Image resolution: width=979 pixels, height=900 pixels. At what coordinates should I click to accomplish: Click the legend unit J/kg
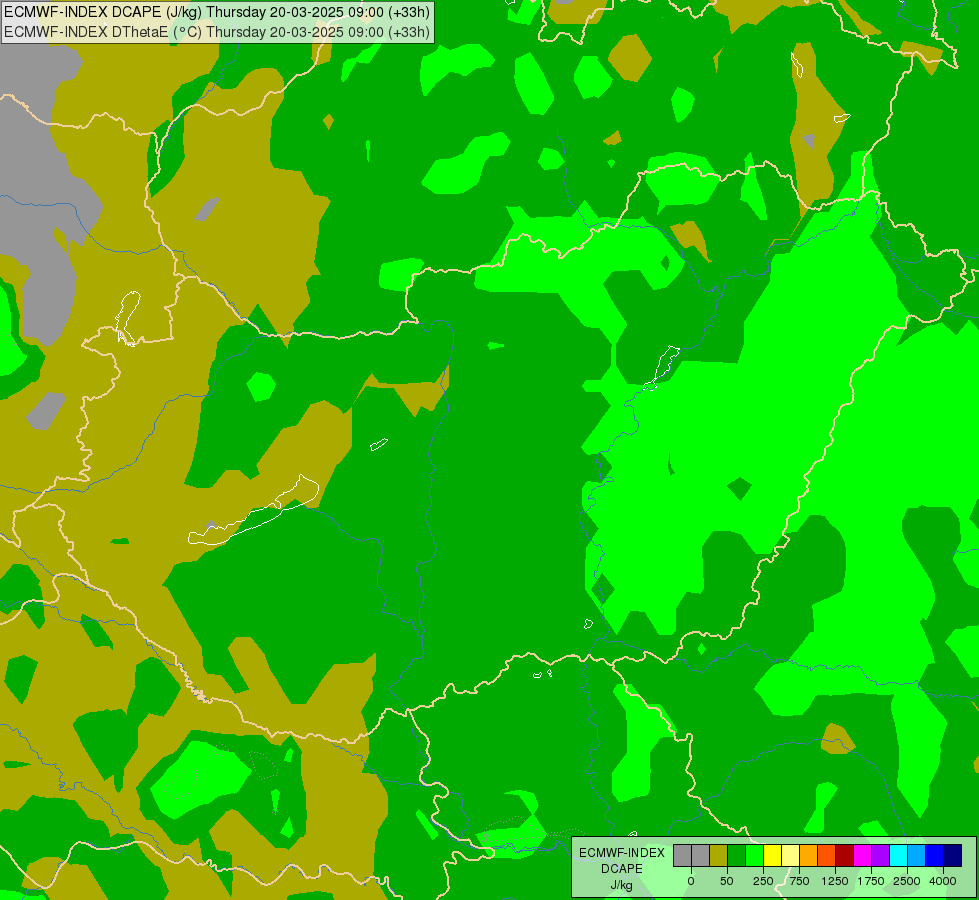pyautogui.click(x=621, y=885)
